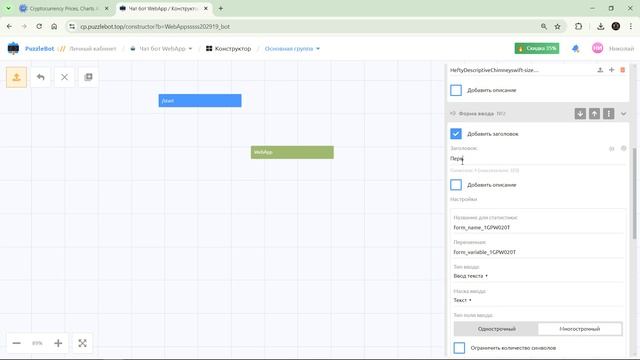The width and height of the screenshot is (640, 360).
Task: Click the PuzzleBot brand link
Action: 40,49
